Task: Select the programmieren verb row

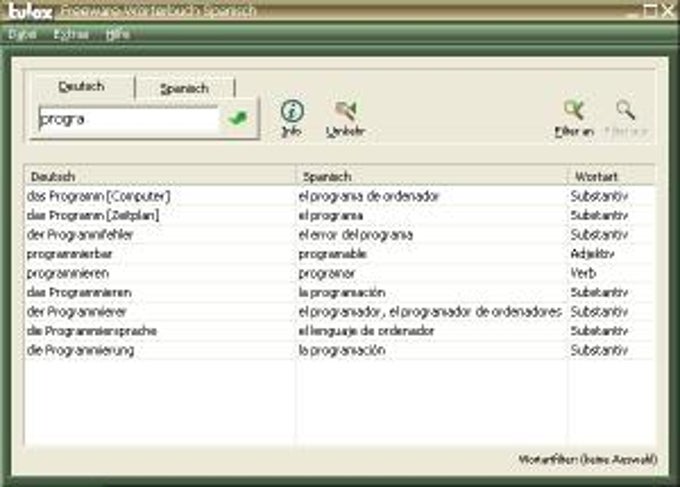Action: point(340,273)
